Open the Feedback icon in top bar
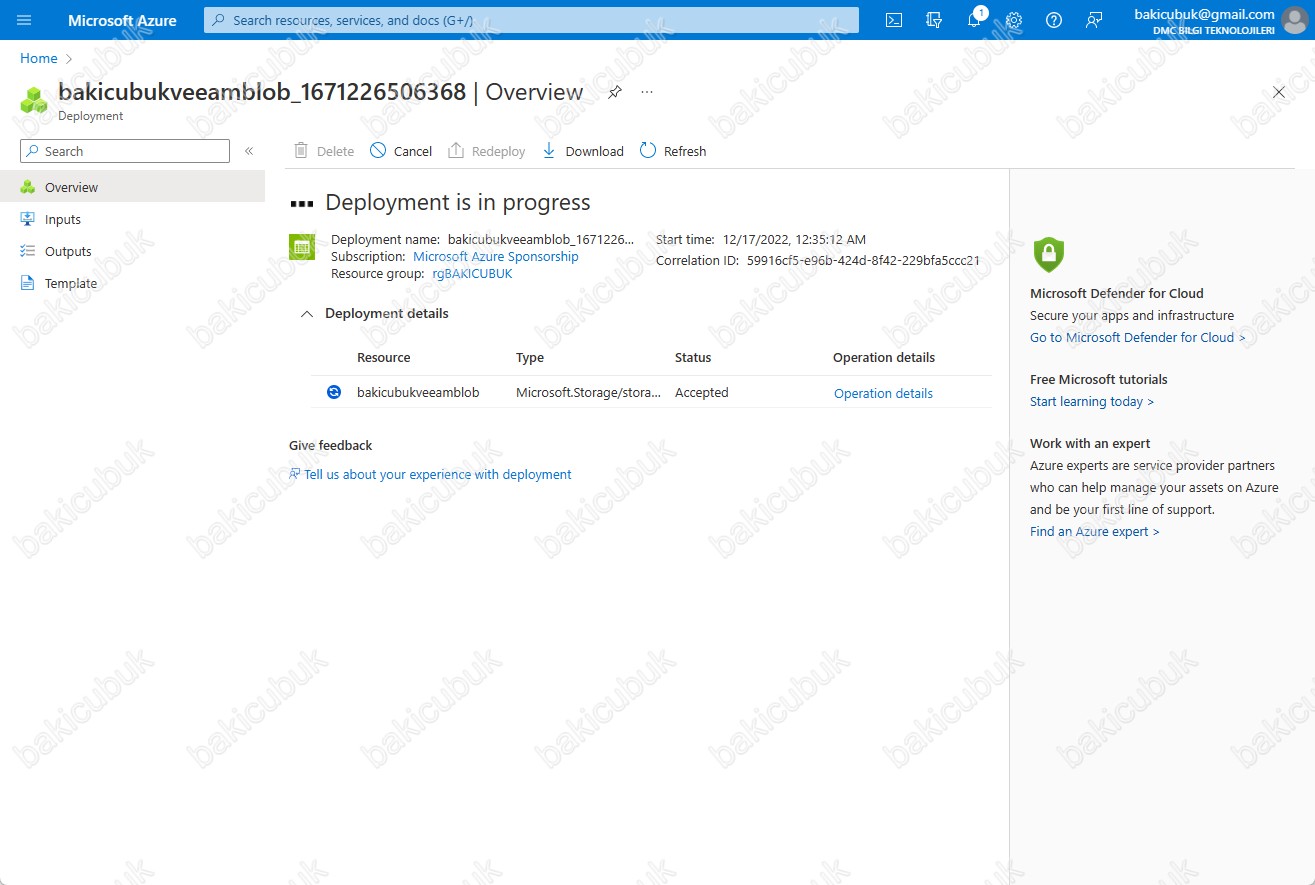This screenshot has width=1315, height=885. 1094,20
